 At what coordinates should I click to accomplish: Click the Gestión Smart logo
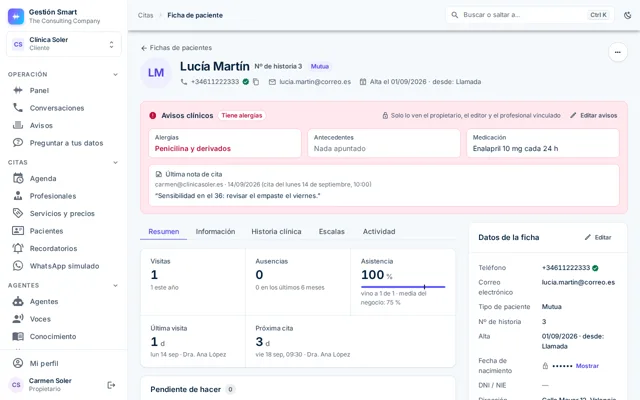[16, 16]
